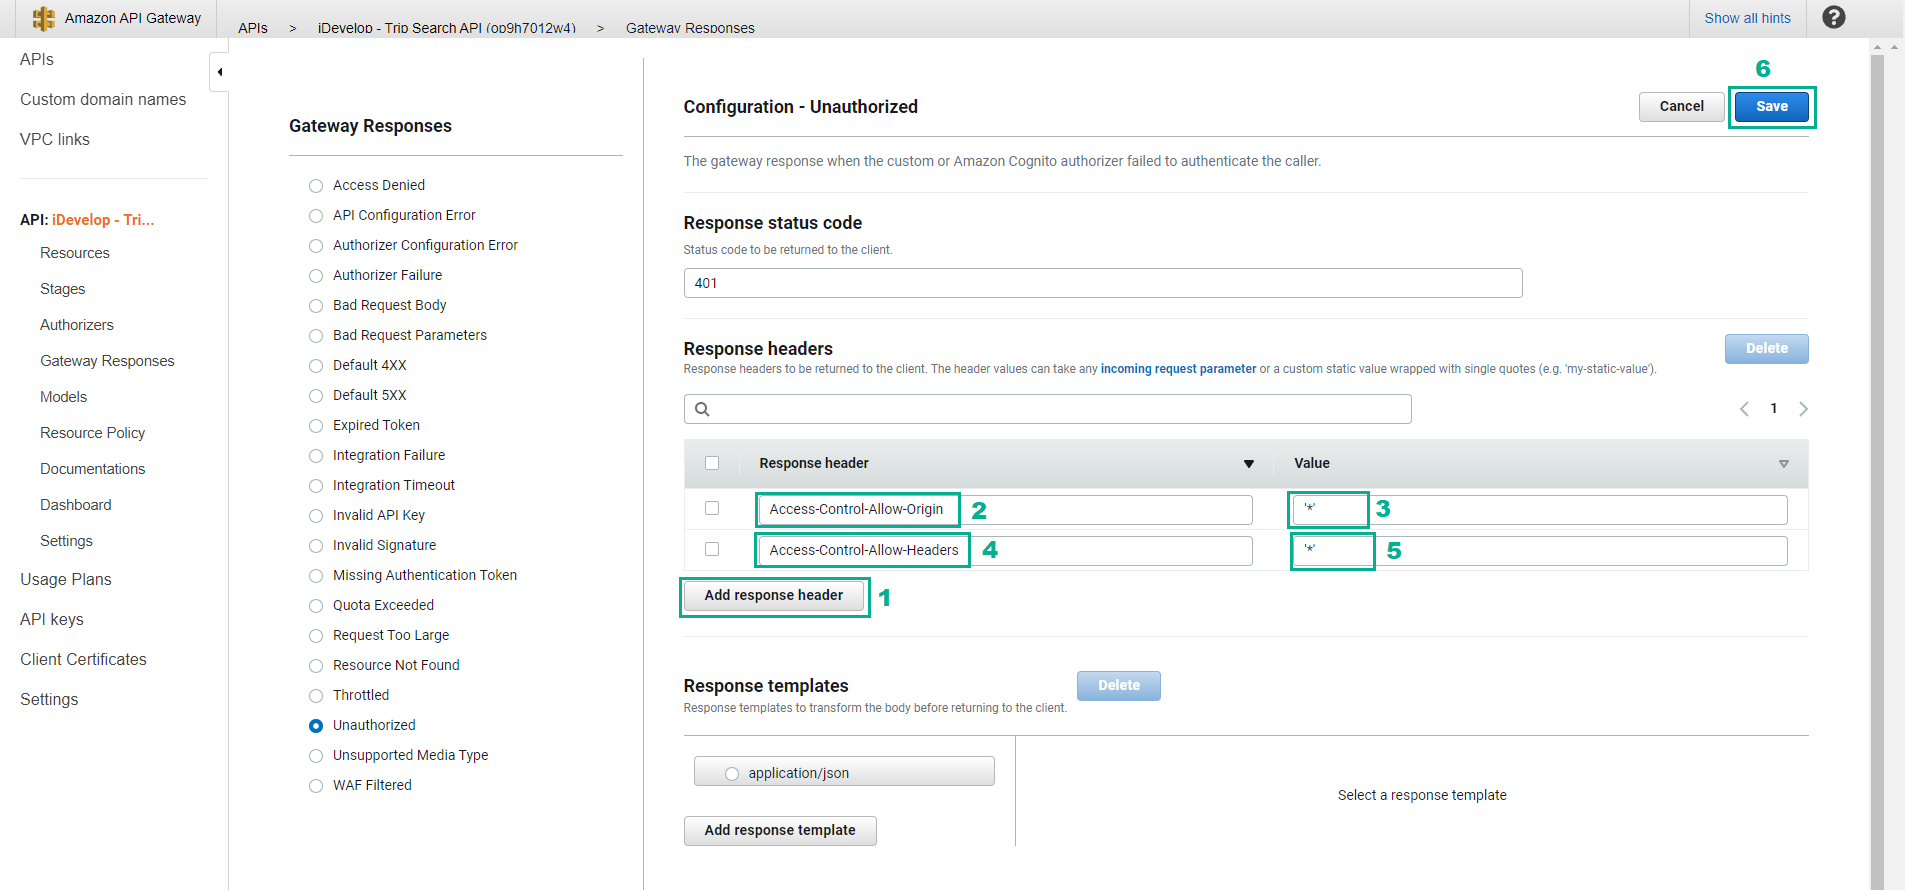This screenshot has width=1905, height=890.
Task: Click the Save button
Action: point(1772,107)
